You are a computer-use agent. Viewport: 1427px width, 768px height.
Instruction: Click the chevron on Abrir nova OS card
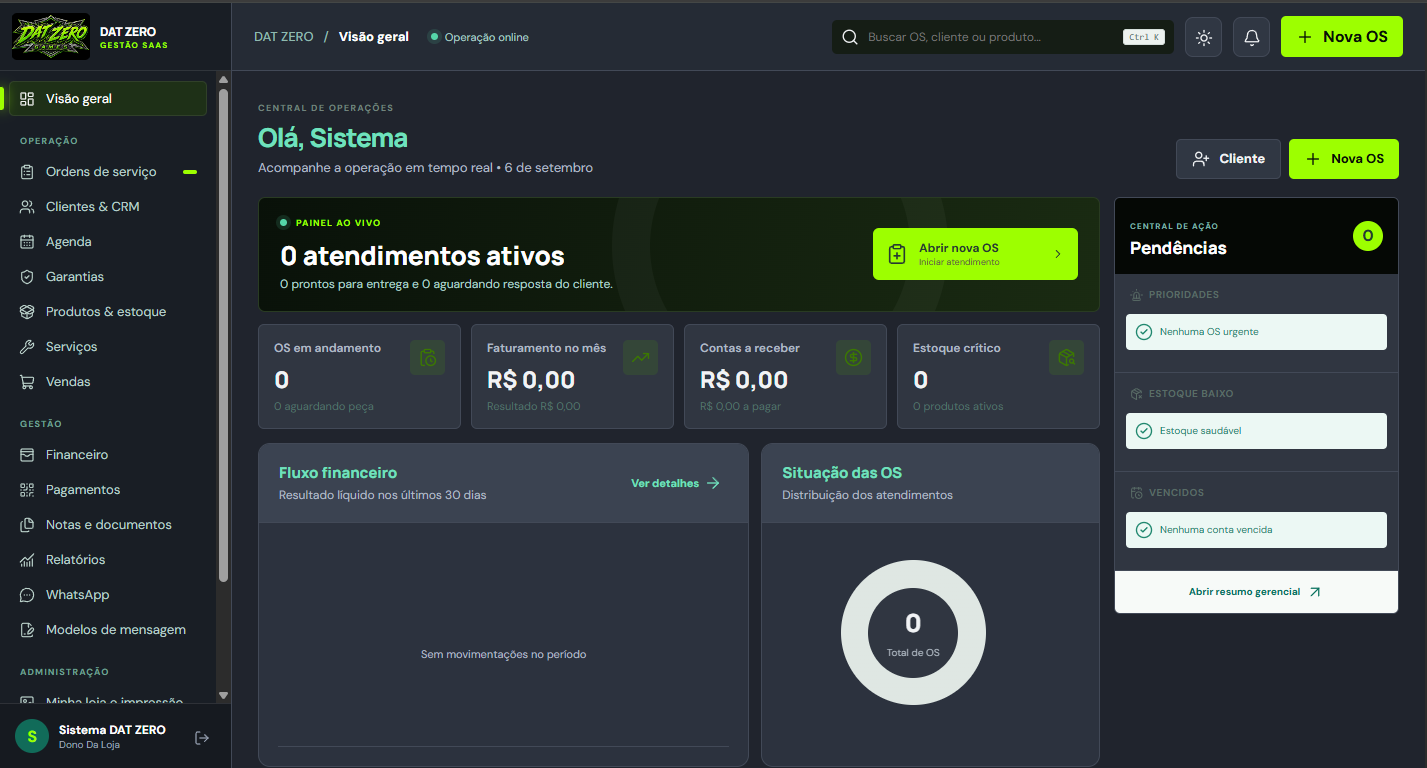[x=1058, y=254]
